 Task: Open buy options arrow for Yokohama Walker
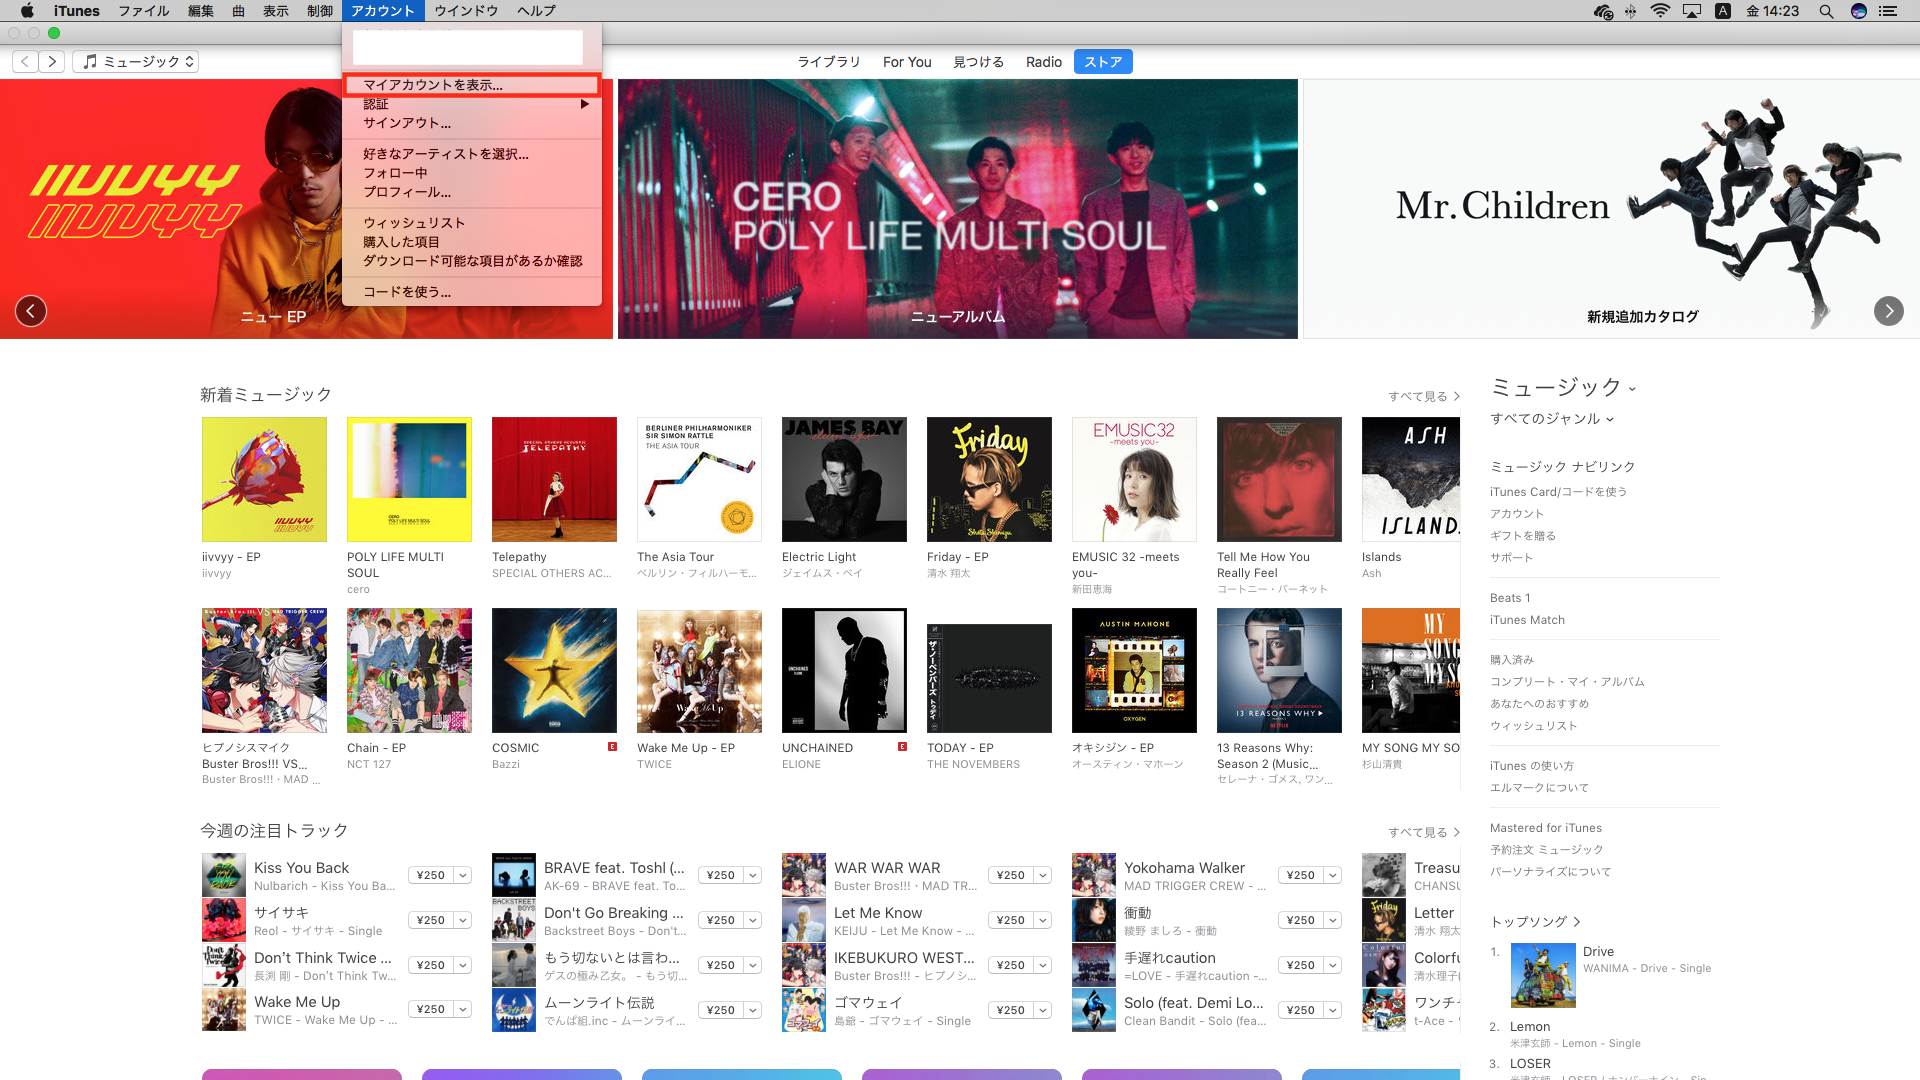point(1333,875)
